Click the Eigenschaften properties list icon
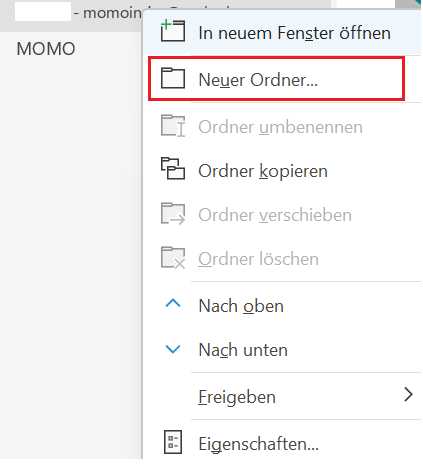Screen dimensions: 423x471 pyautogui.click(x=173, y=442)
